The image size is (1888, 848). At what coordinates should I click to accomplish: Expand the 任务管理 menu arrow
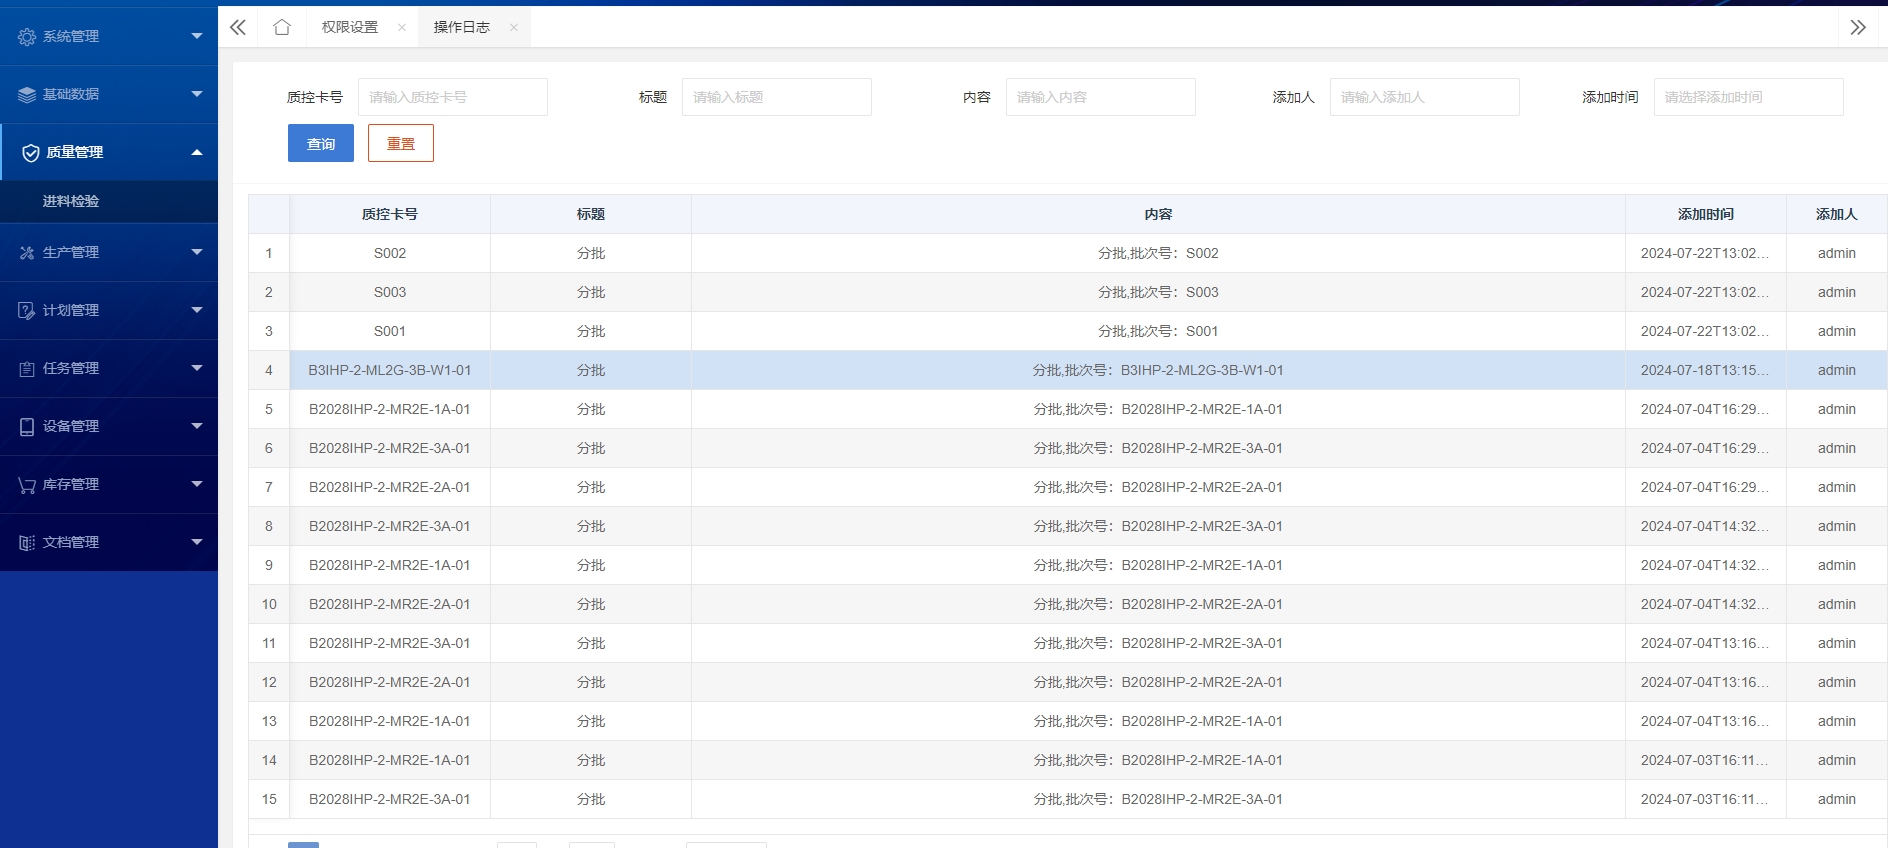coord(197,368)
